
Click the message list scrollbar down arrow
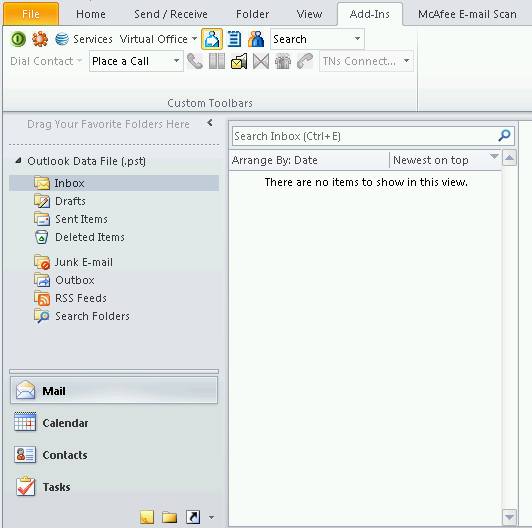[x=509, y=517]
